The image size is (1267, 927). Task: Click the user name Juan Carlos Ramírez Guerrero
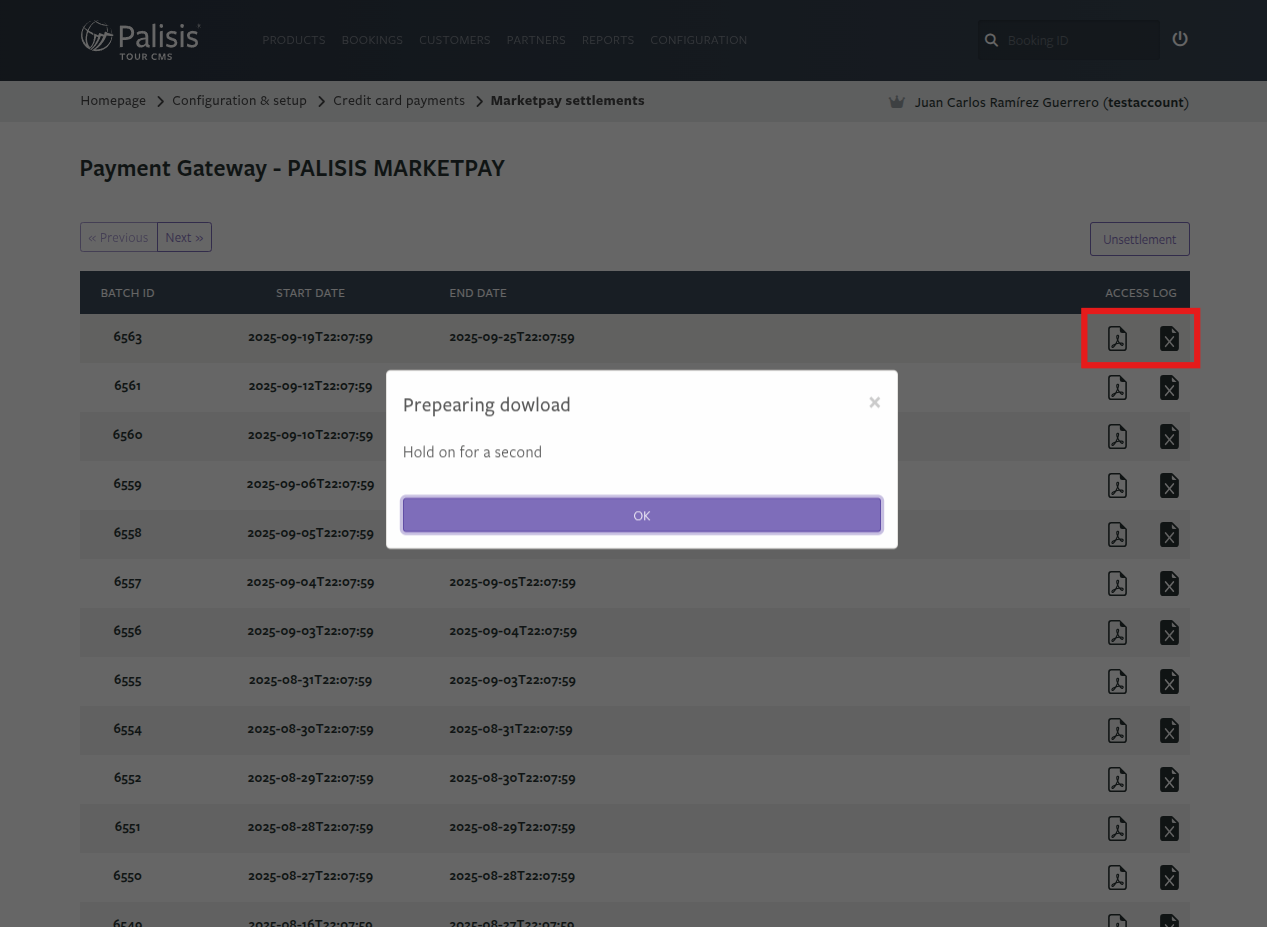(x=1006, y=102)
